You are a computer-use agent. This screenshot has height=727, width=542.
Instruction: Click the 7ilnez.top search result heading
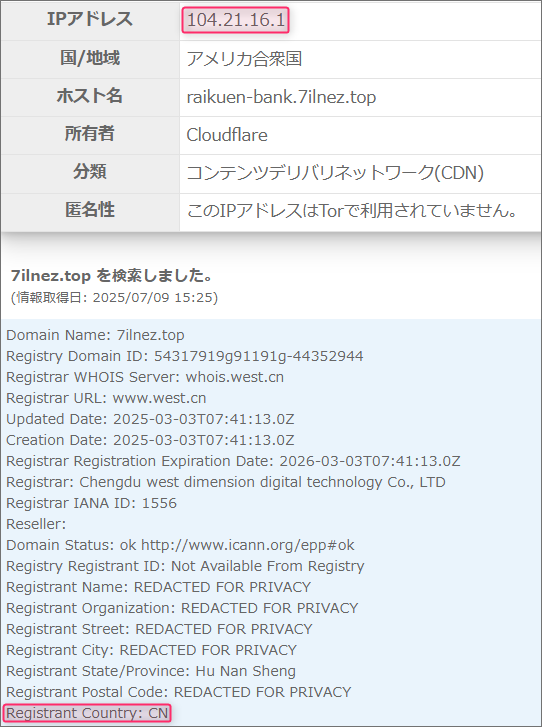click(111, 275)
